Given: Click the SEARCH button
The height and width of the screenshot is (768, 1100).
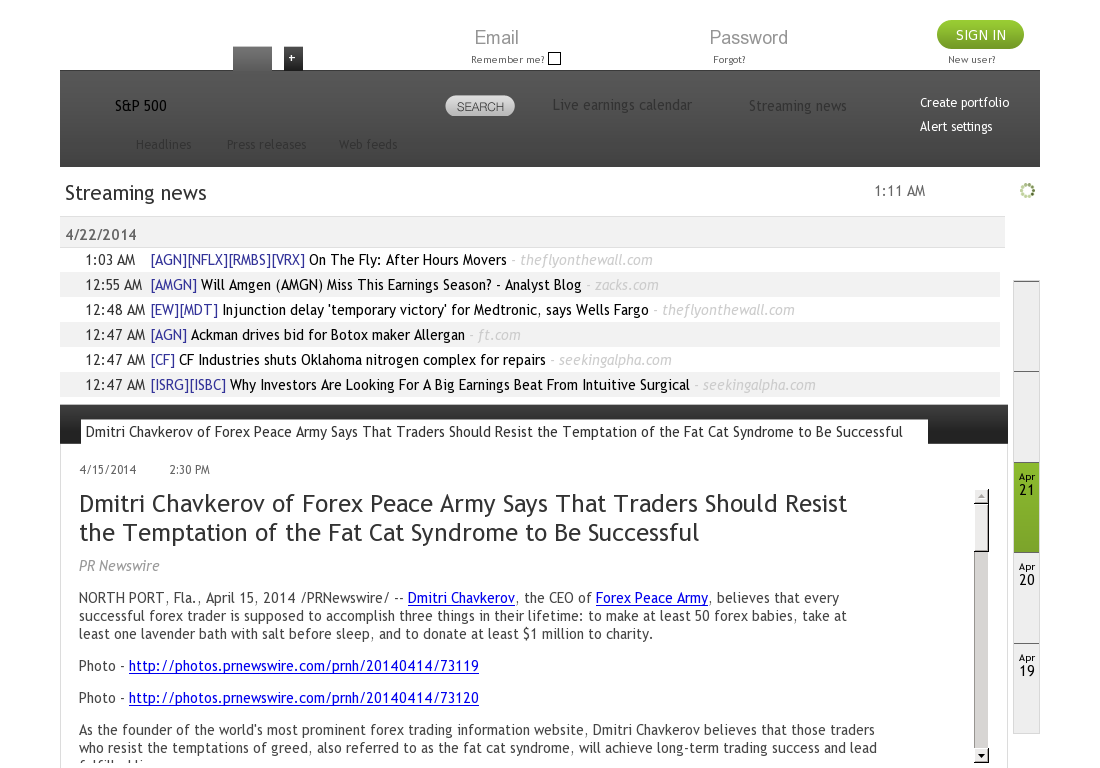Looking at the screenshot, I should 480,106.
